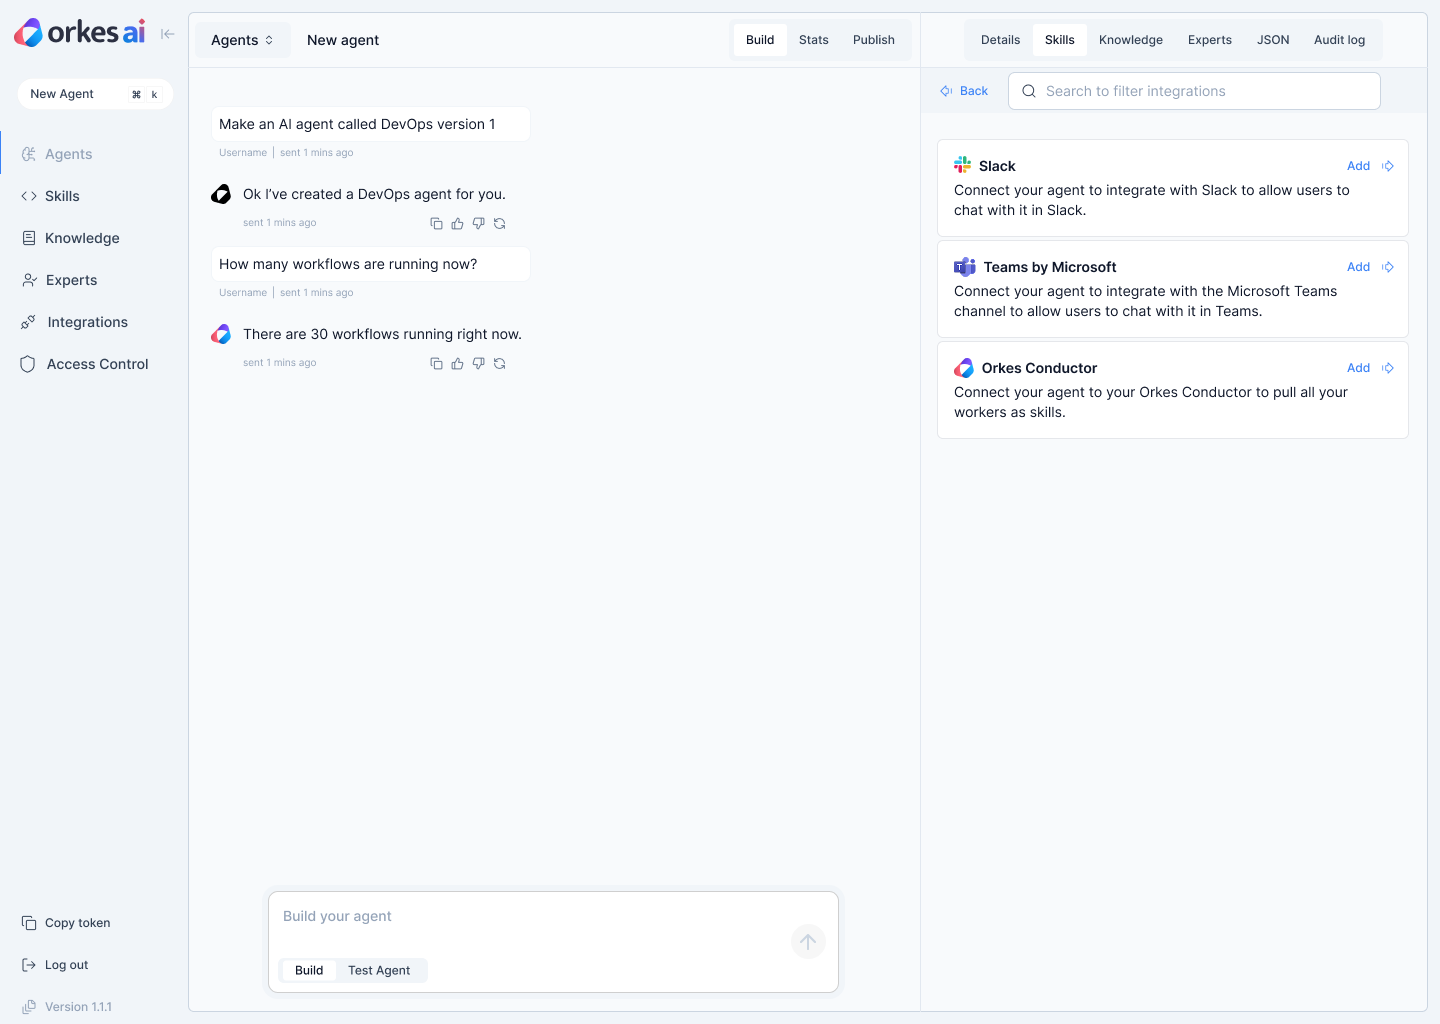The height and width of the screenshot is (1024, 1440).
Task: Click the send arrow button
Action: (808, 941)
